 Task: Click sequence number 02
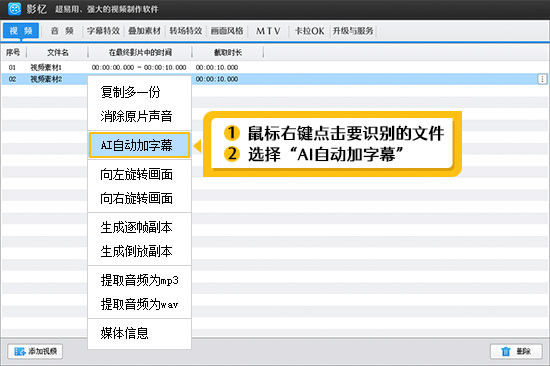[12, 79]
